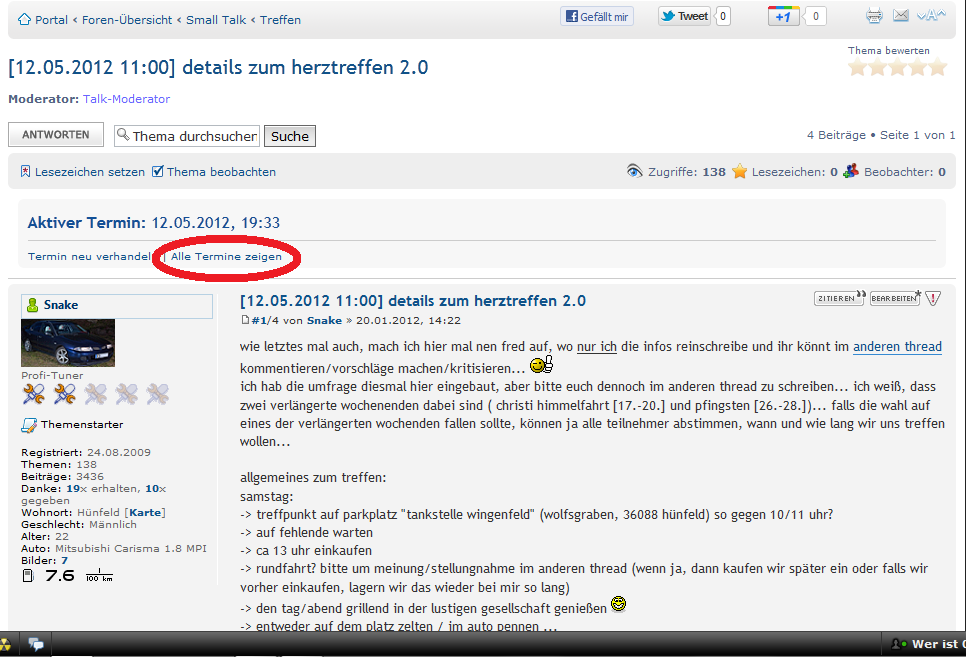
Task: Click the 'Thema durchsuchen' search field
Action: (187, 136)
